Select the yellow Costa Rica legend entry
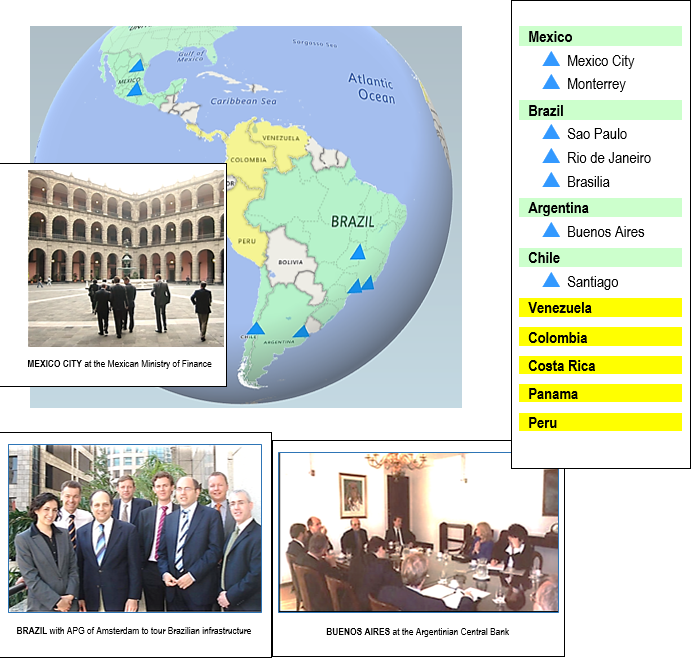Screen dimensions: 694x668 [600, 366]
